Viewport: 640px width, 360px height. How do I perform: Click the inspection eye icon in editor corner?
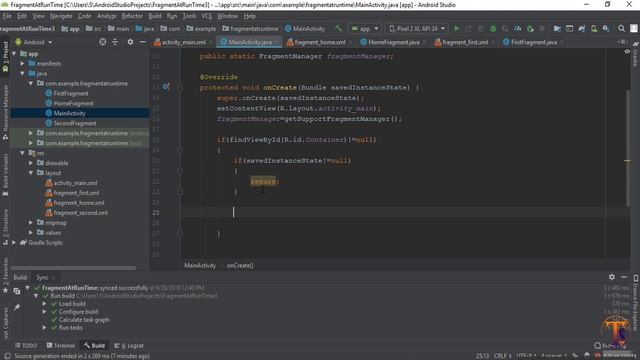(x=627, y=52)
